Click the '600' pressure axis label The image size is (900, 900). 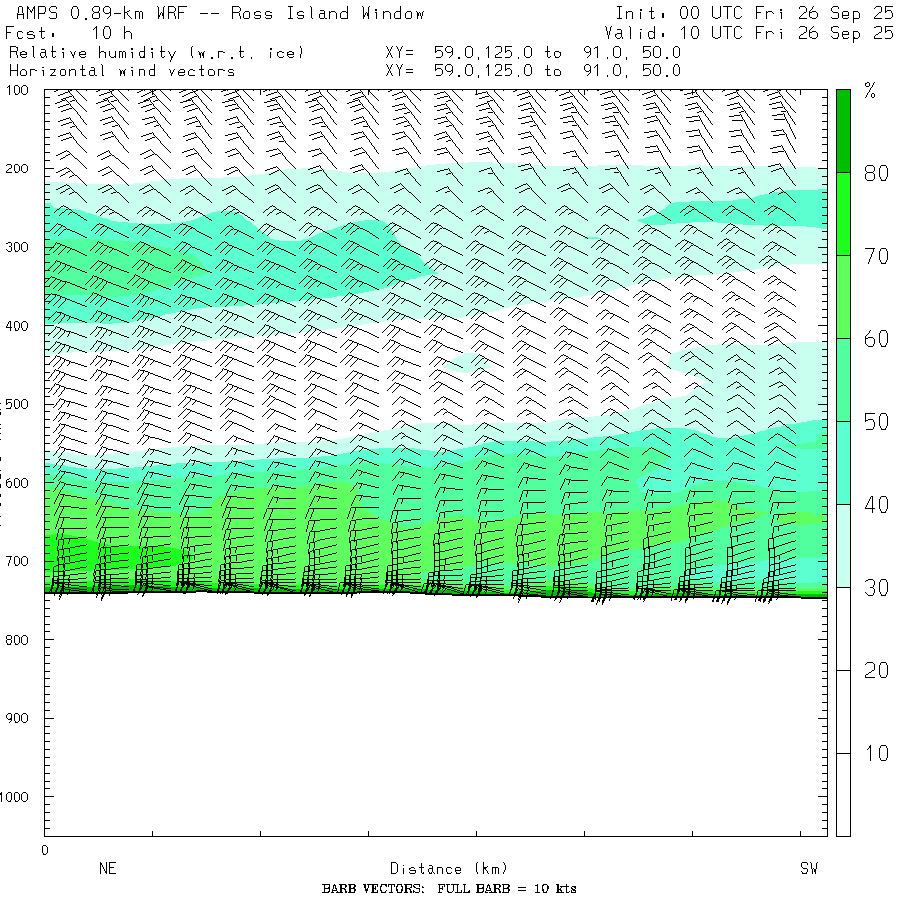[x=17, y=483]
